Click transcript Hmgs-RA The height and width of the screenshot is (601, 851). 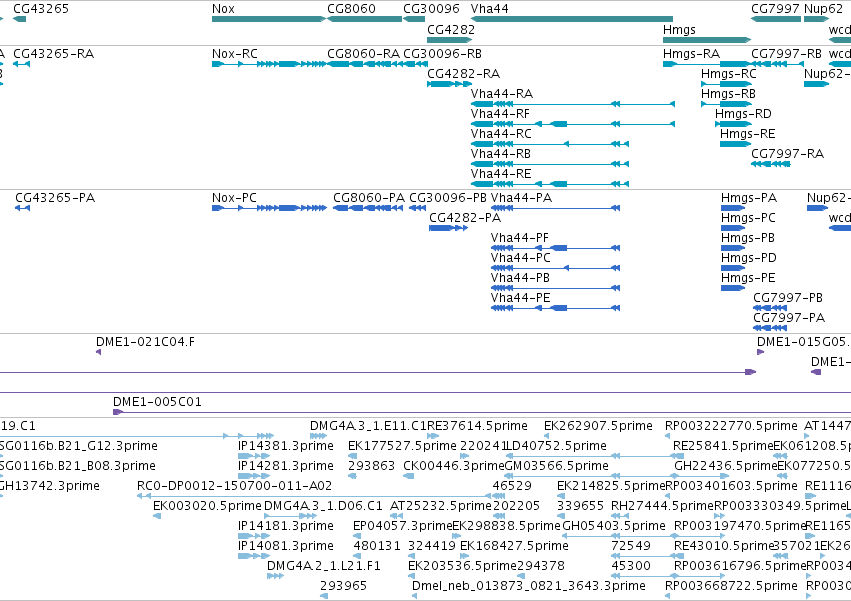(x=707, y=64)
